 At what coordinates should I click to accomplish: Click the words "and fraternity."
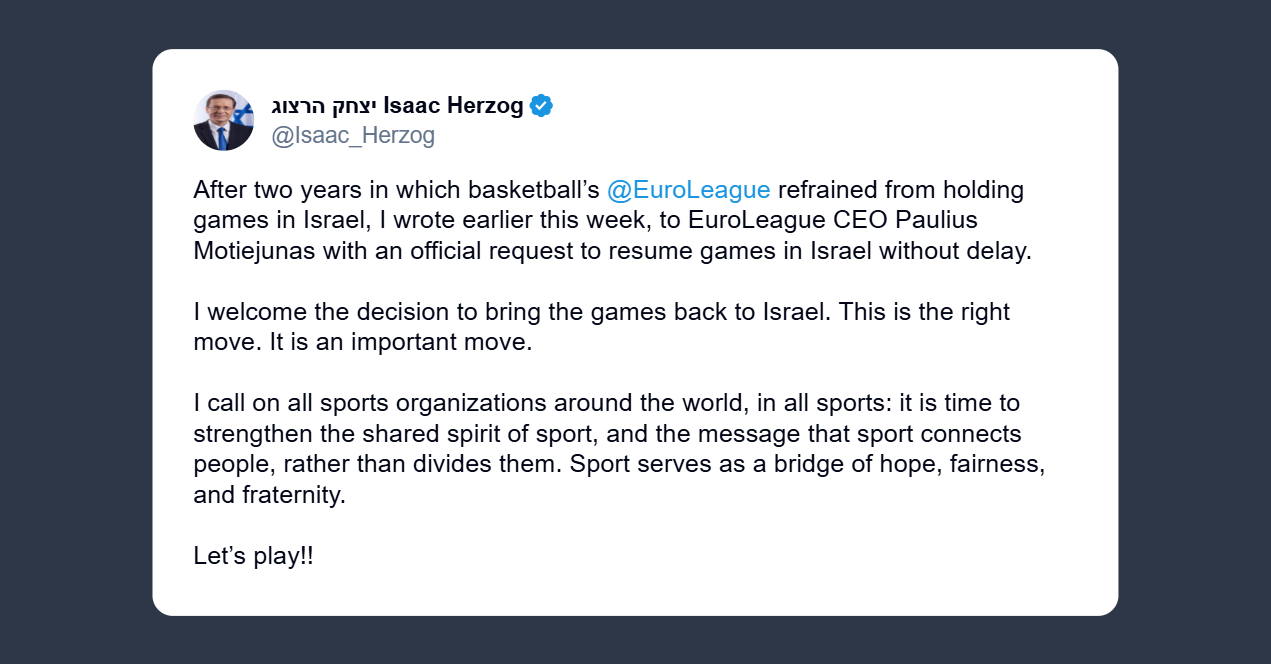point(269,494)
